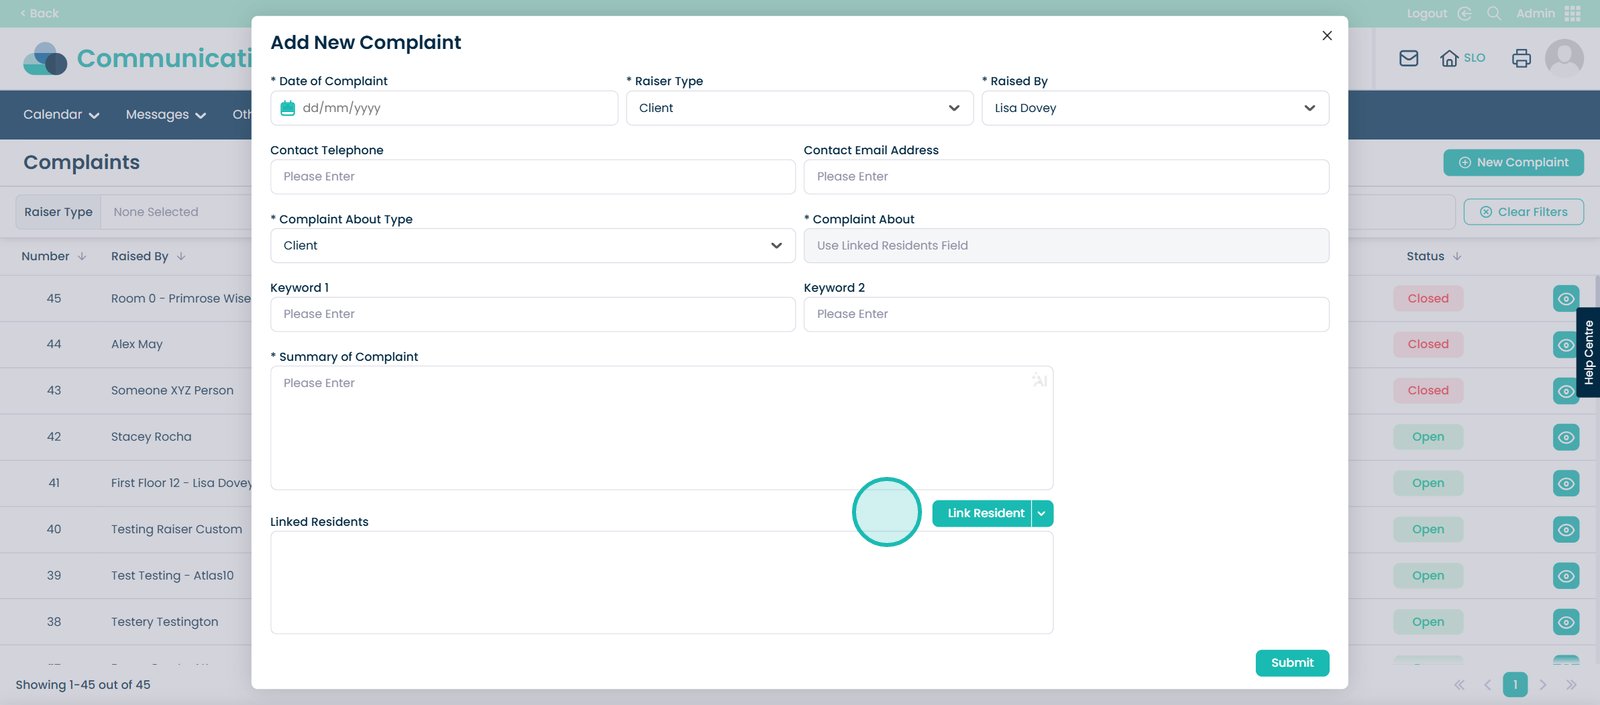Submit the new complaint form
Viewport: 1600px width, 705px height.
pos(1292,663)
